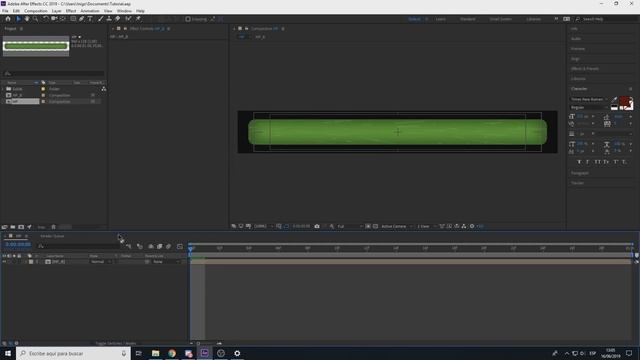Click the Frame Blending enable icon in the timeline

160,247
